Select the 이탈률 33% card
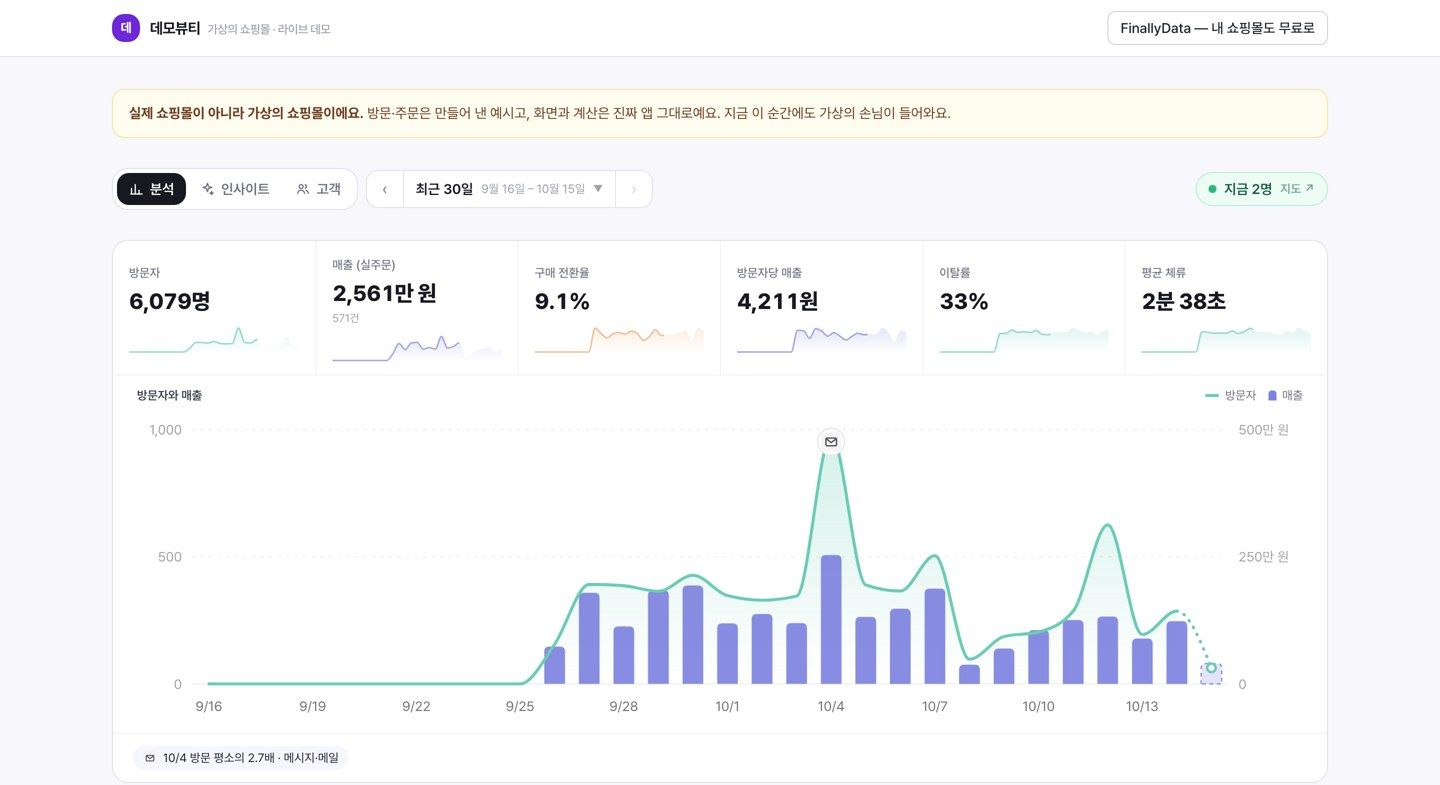This screenshot has width=1440, height=785. [x=1023, y=308]
